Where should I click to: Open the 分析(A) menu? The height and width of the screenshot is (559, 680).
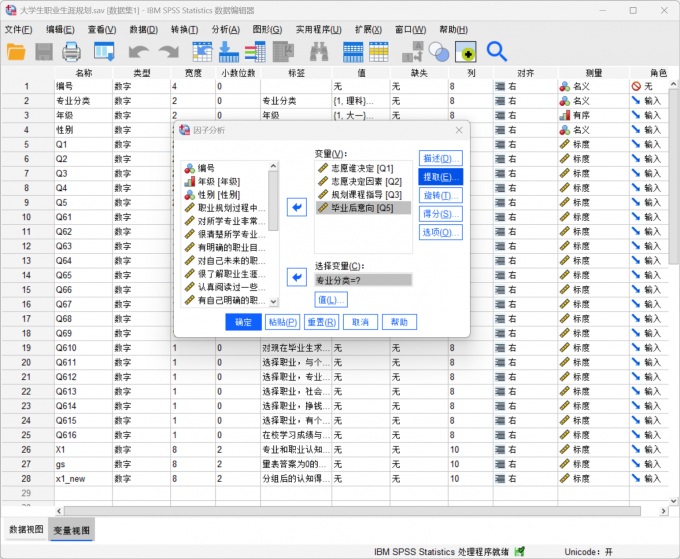pyautogui.click(x=226, y=29)
